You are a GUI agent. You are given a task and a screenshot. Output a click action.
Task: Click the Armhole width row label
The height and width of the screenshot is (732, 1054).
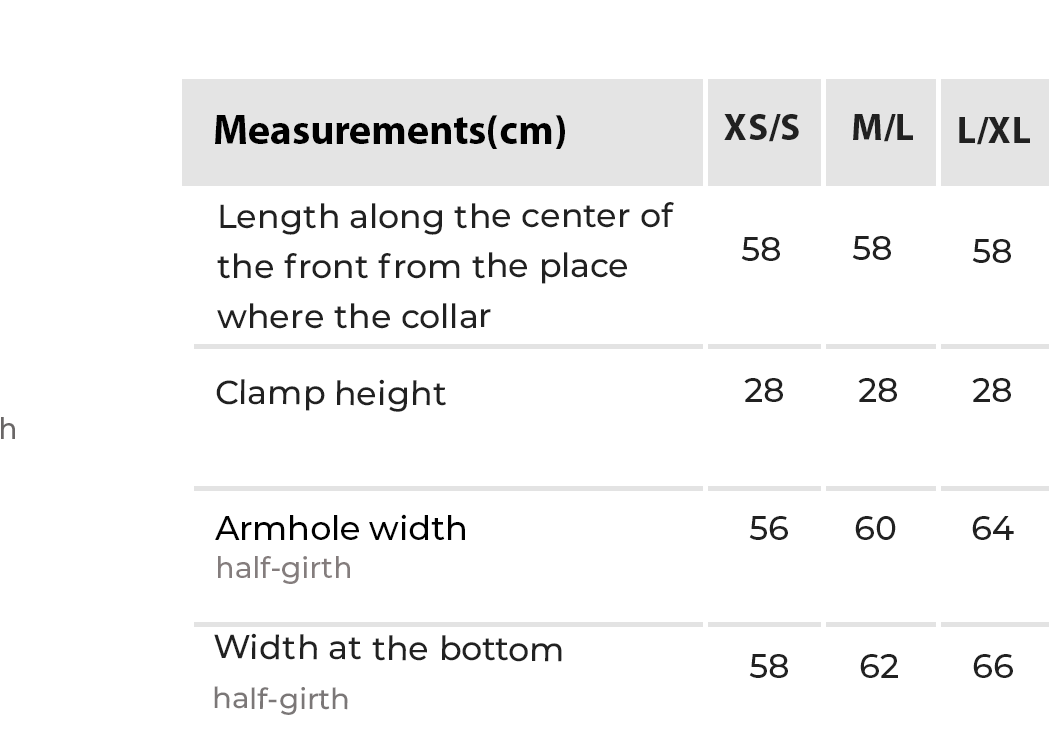[341, 528]
